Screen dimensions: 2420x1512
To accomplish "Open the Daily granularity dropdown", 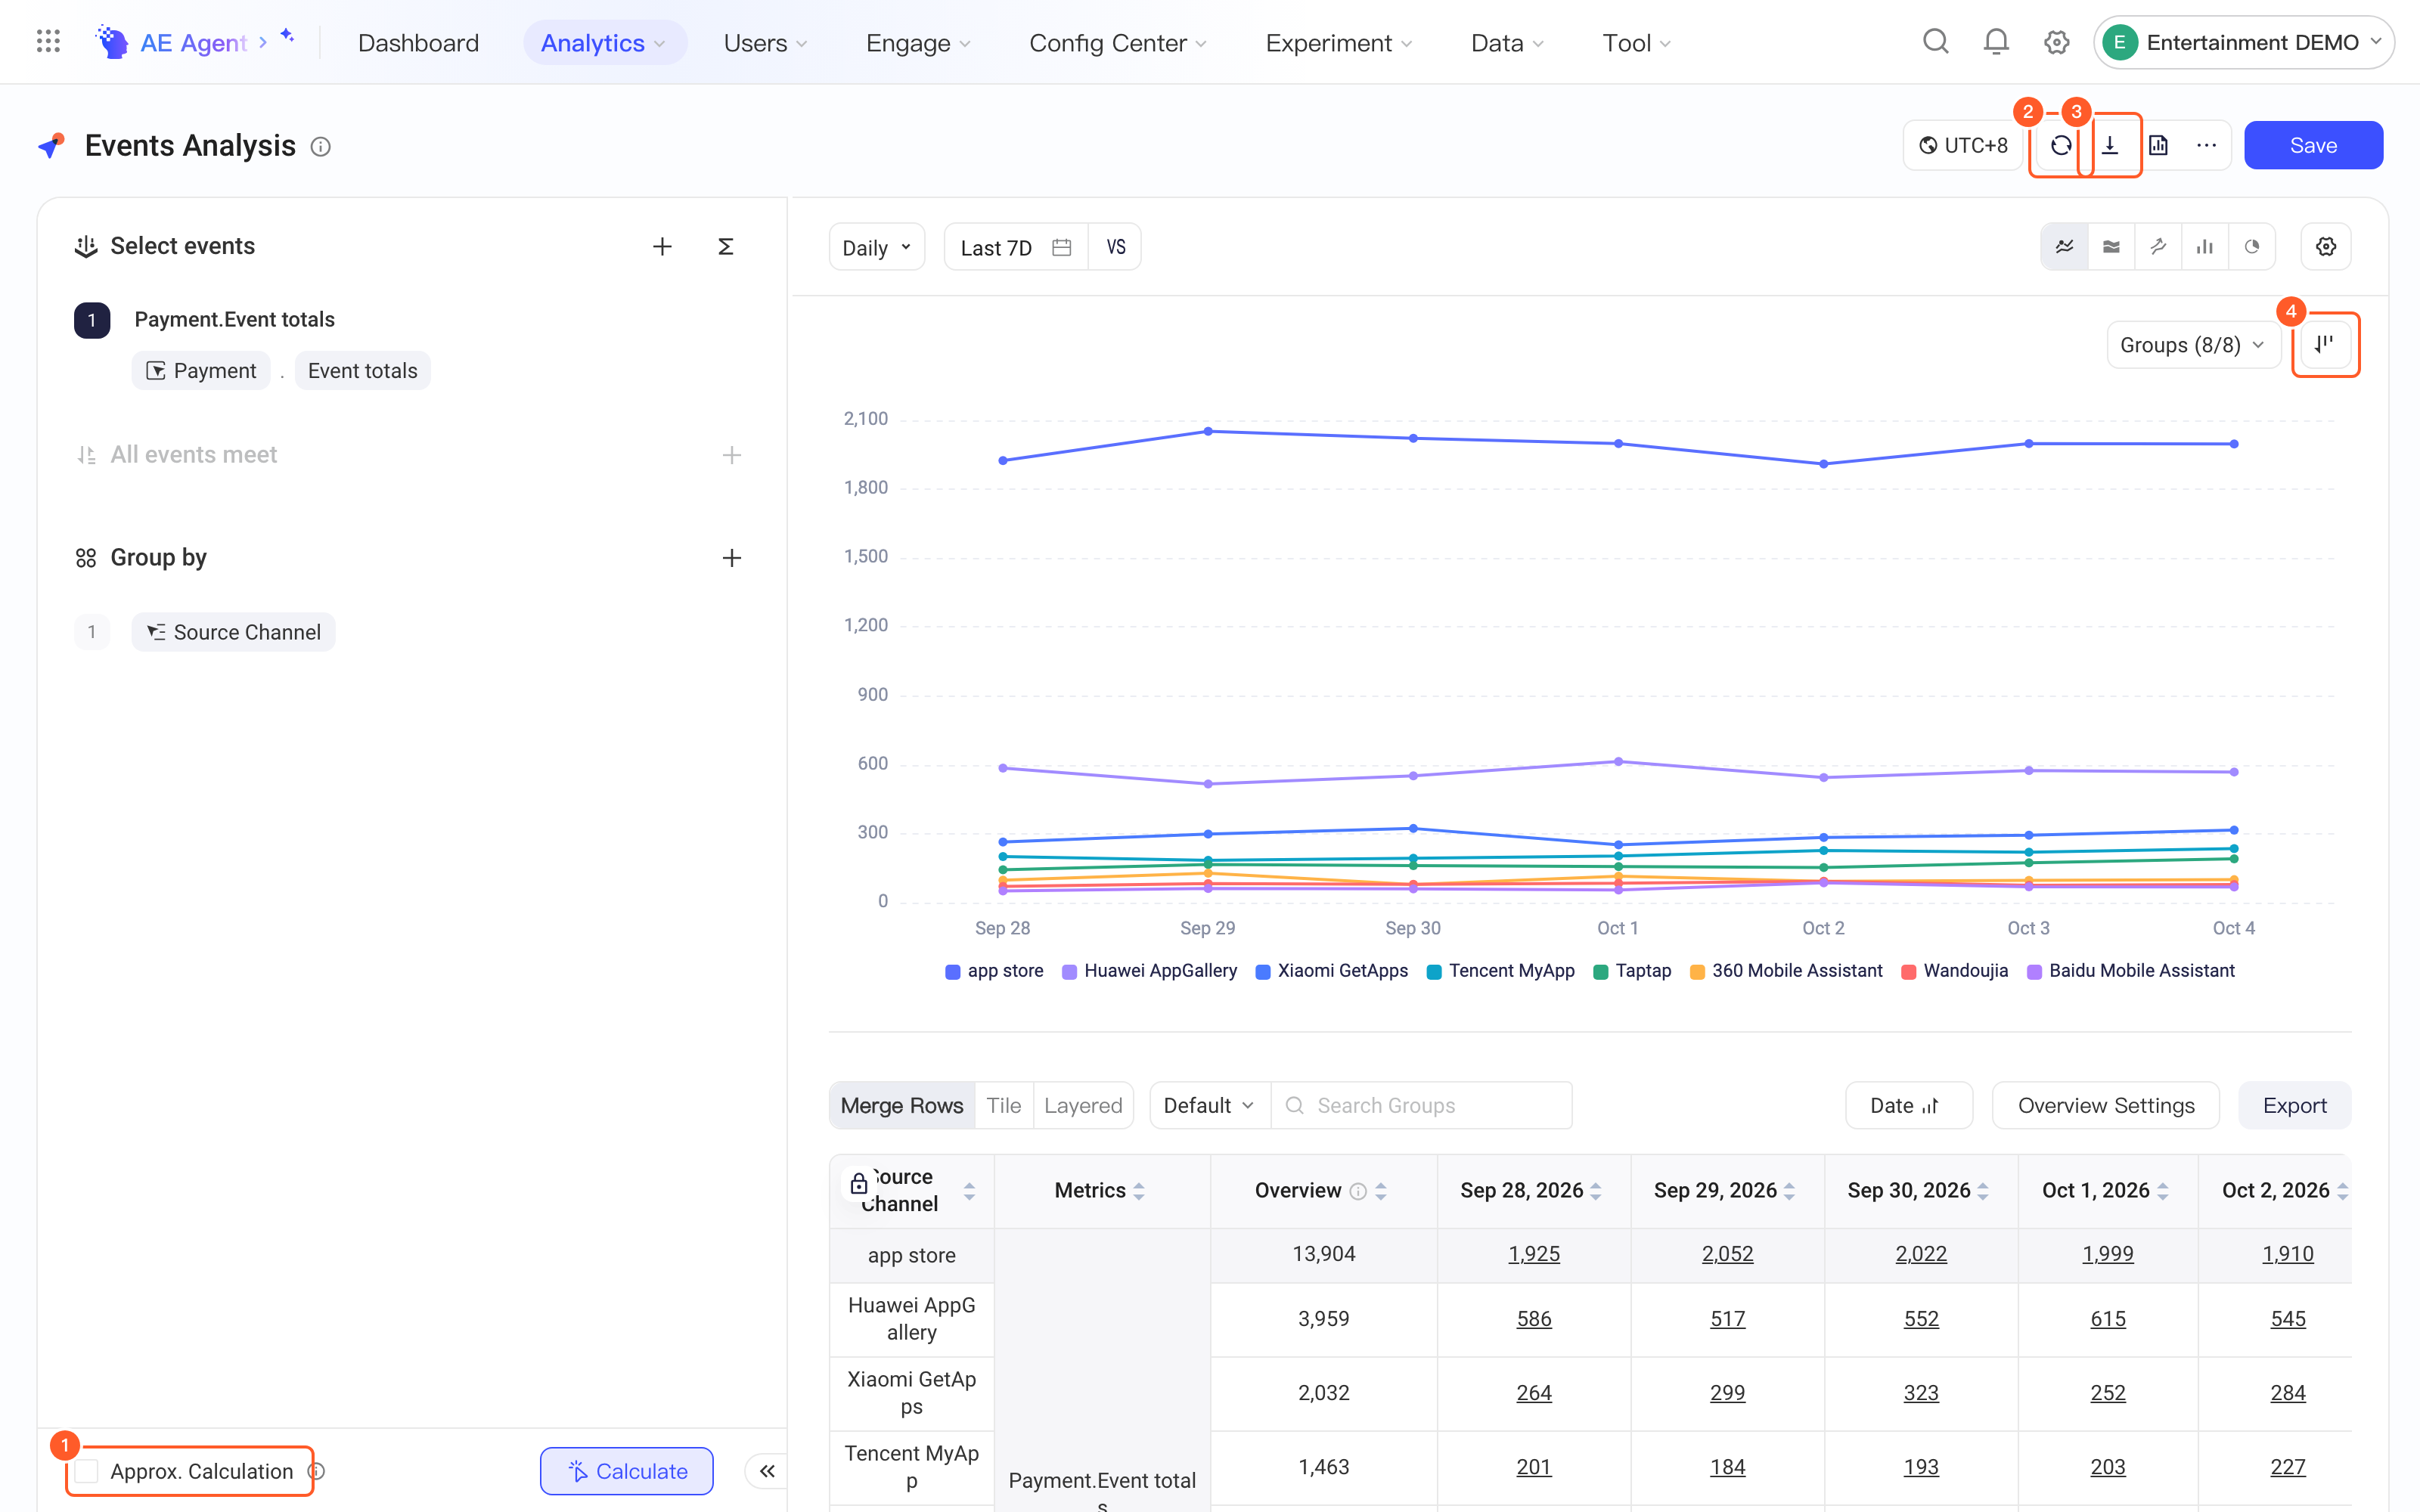I will (x=877, y=247).
